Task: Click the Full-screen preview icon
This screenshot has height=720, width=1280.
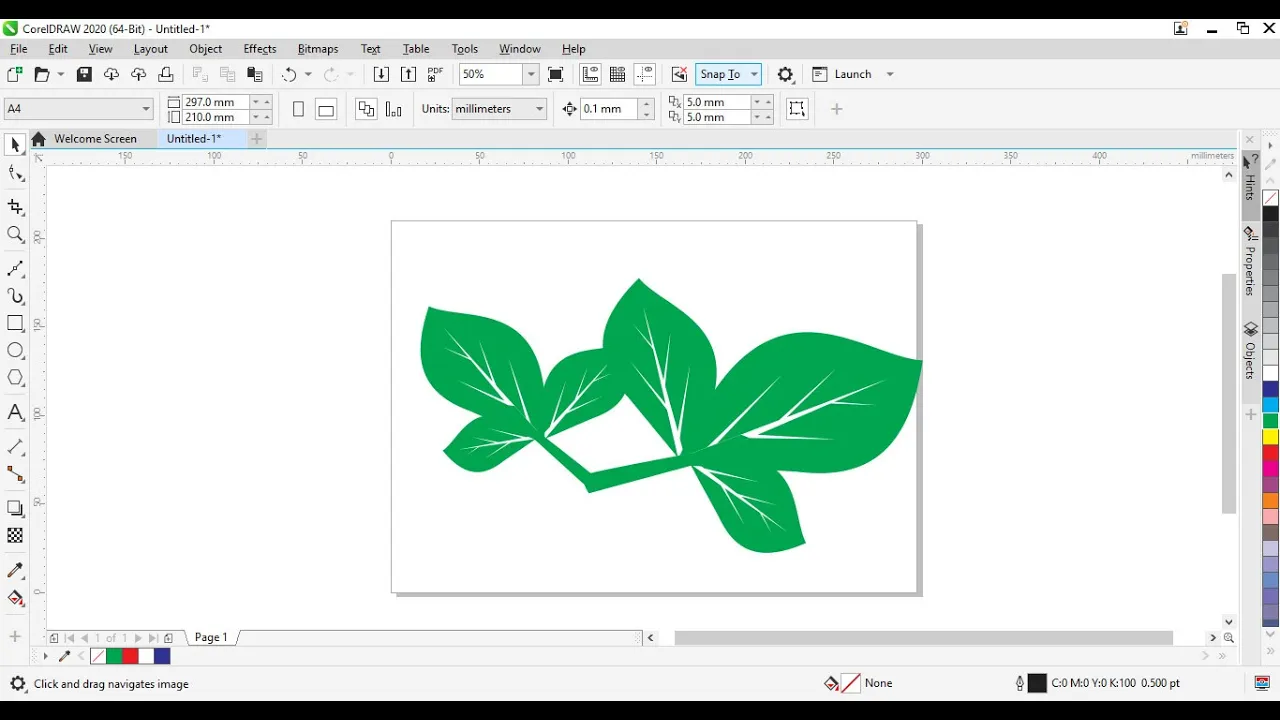Action: [x=556, y=74]
